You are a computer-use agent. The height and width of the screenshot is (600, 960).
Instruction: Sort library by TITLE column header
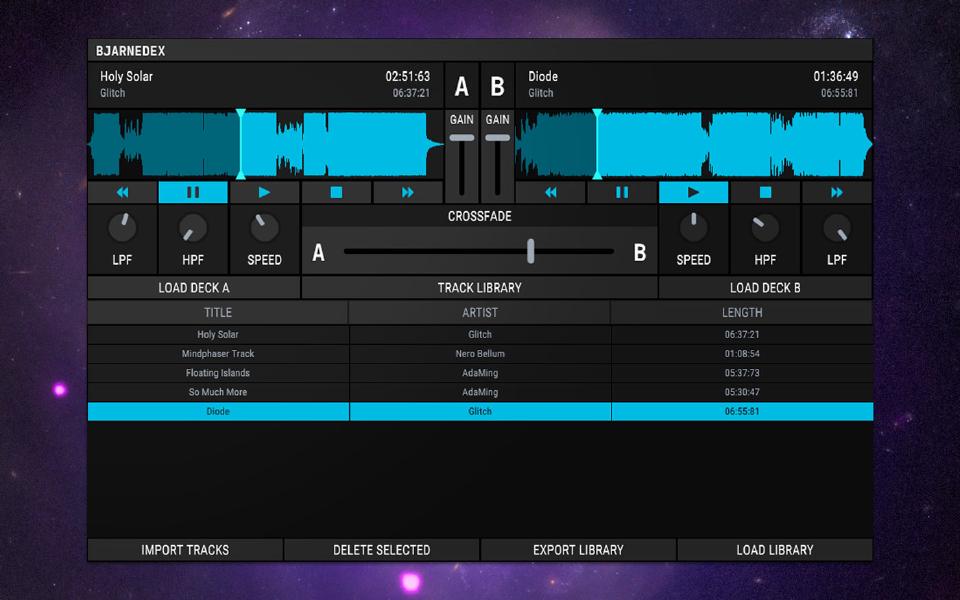click(x=218, y=313)
